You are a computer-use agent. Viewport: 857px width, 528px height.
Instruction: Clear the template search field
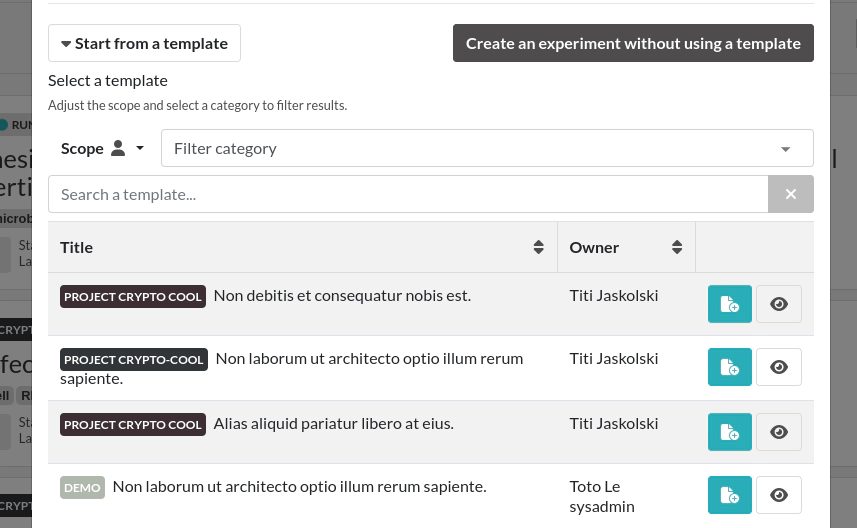790,194
